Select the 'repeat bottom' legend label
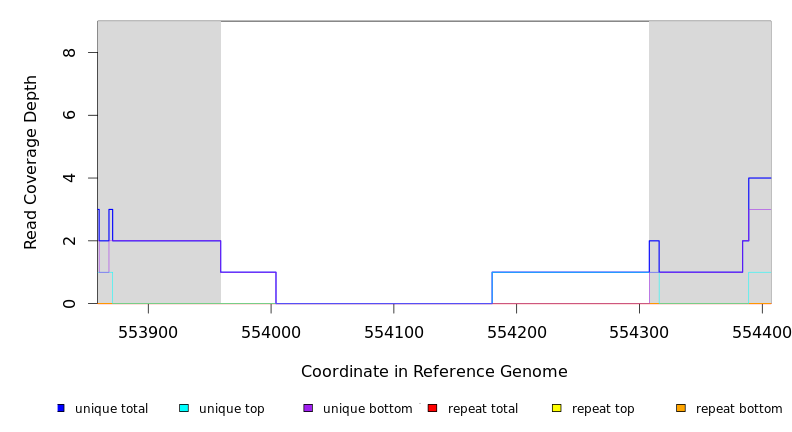The width and height of the screenshot is (792, 432). tap(739, 409)
